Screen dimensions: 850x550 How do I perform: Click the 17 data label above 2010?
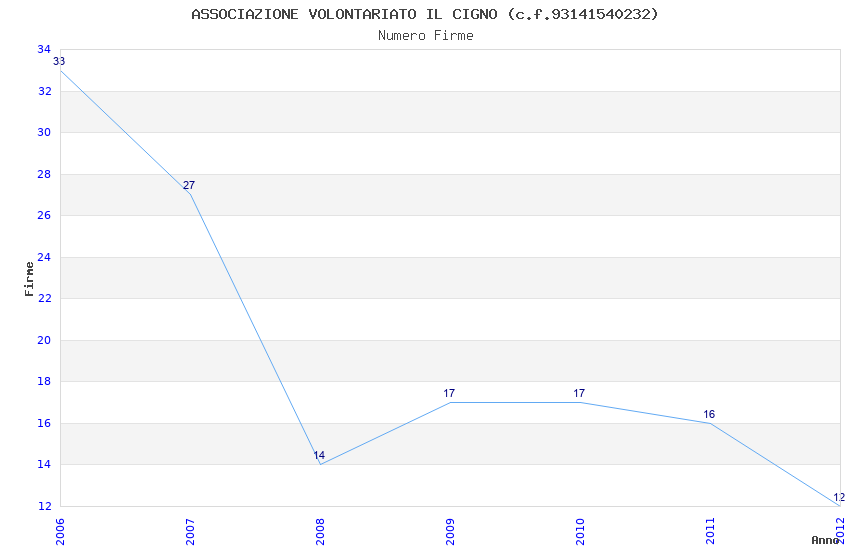click(579, 393)
